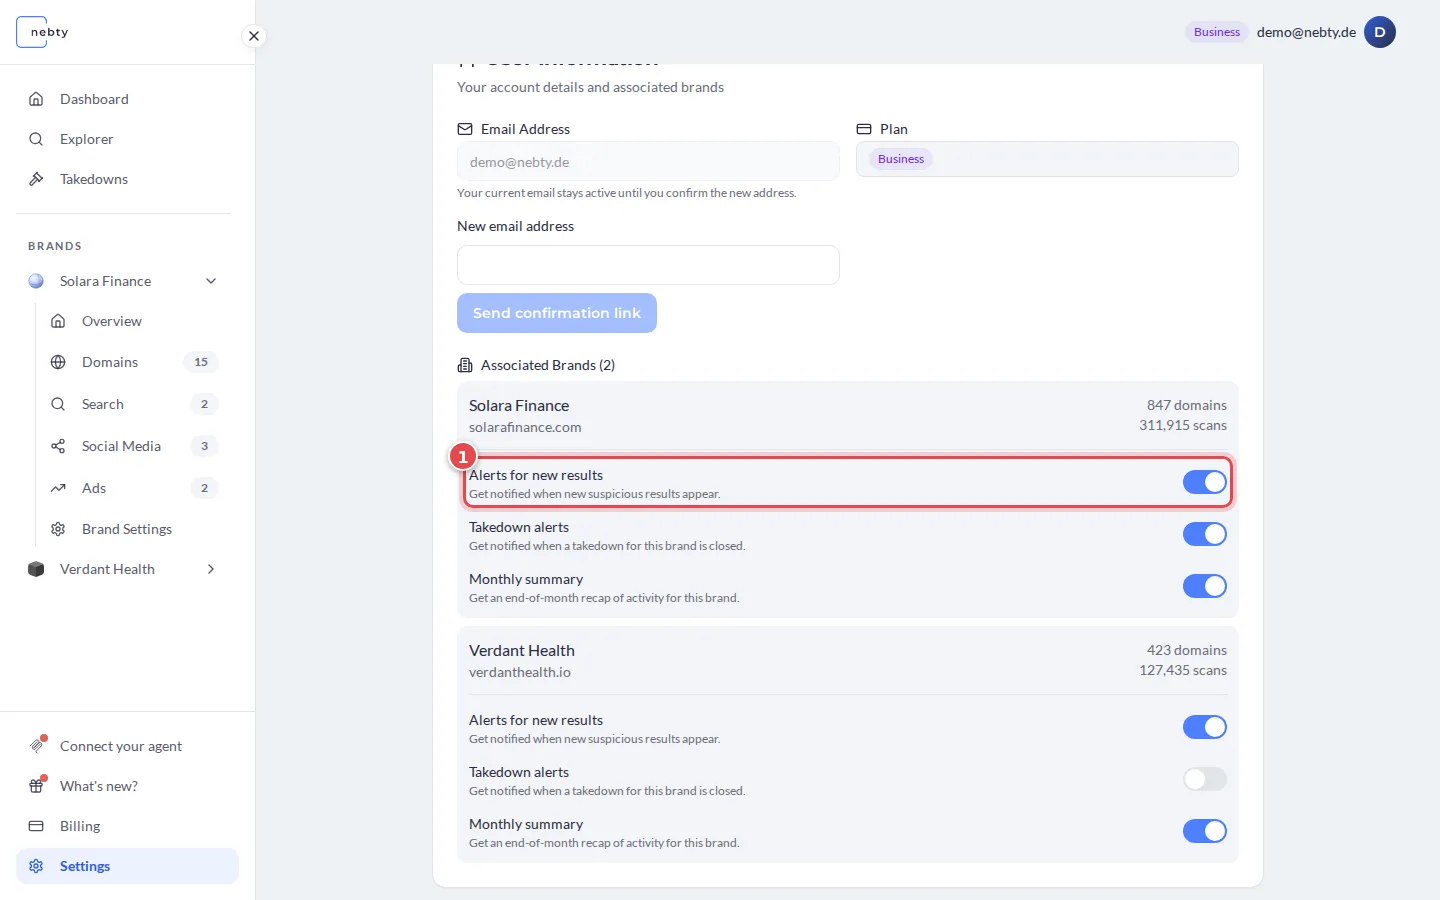
Task: Click 847 domains count
Action: coord(1187,405)
